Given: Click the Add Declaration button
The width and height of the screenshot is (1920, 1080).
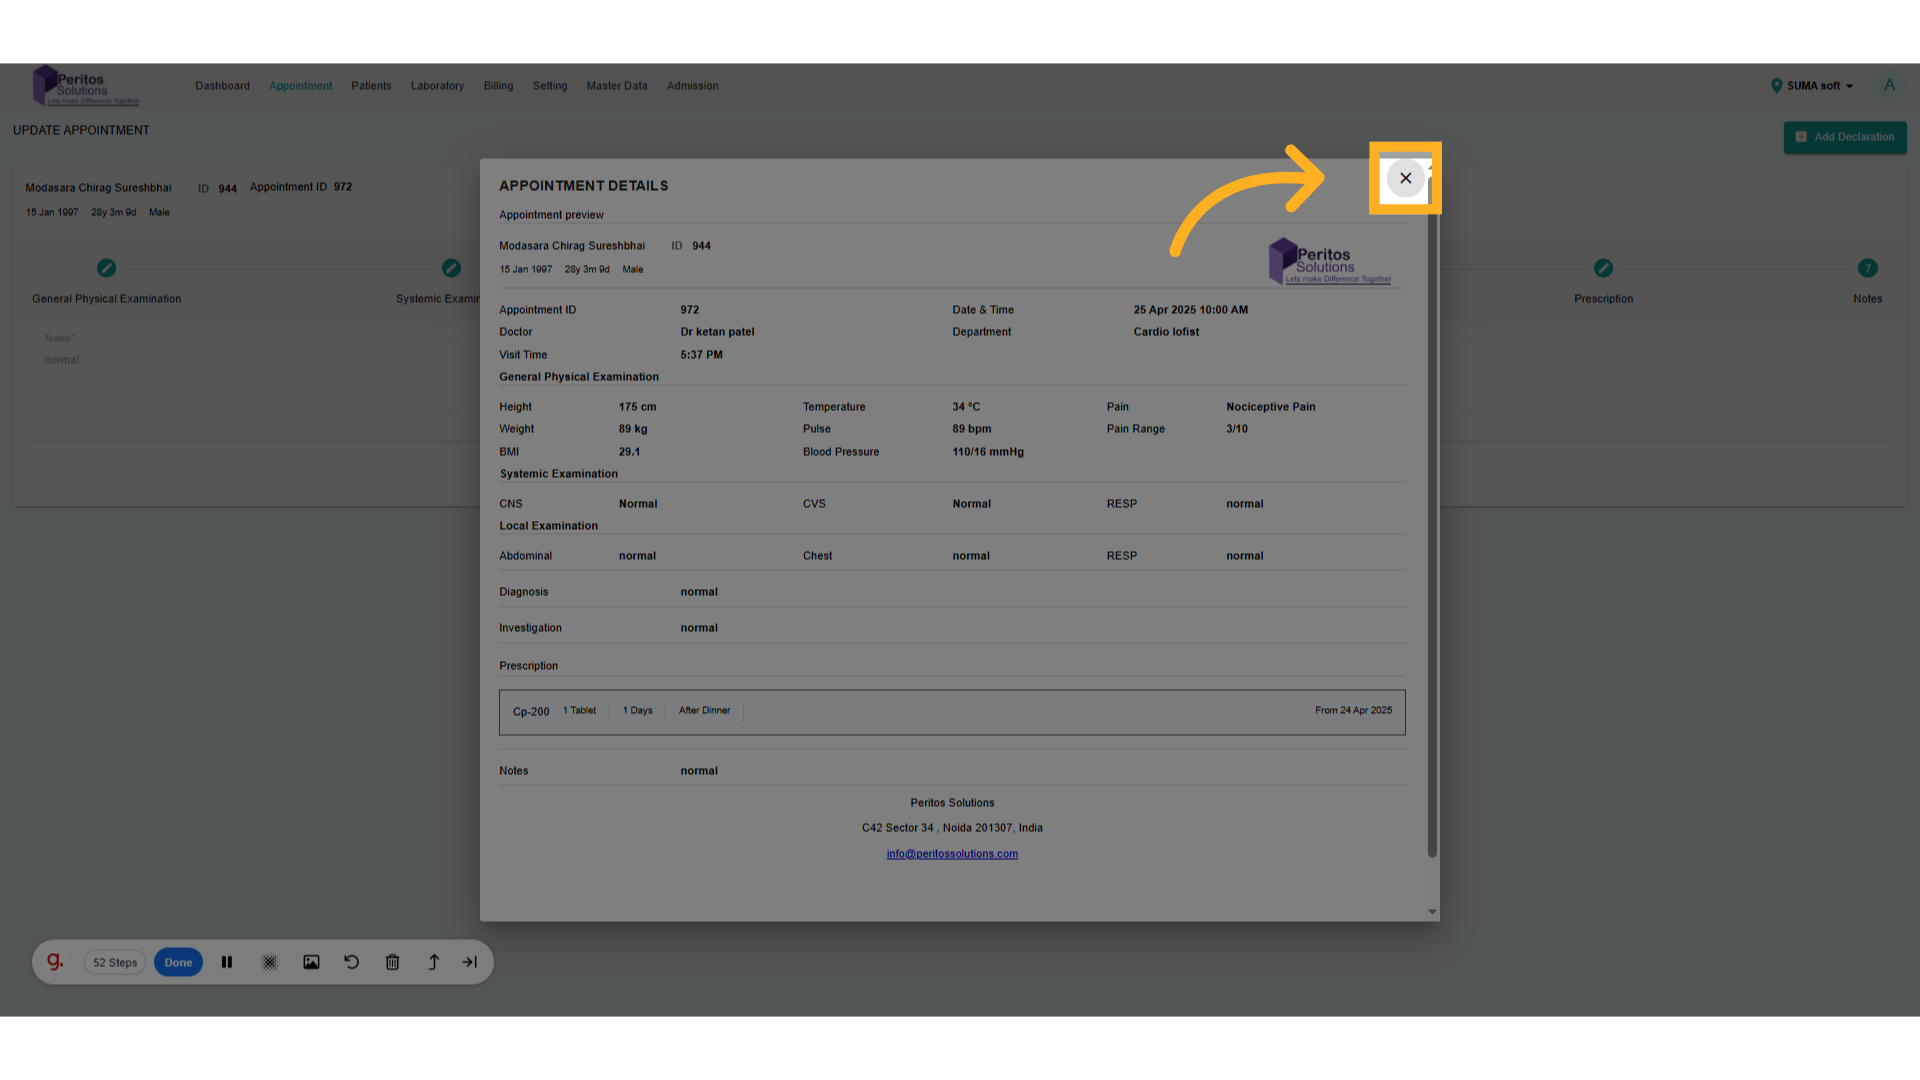Looking at the screenshot, I should tap(1844, 137).
